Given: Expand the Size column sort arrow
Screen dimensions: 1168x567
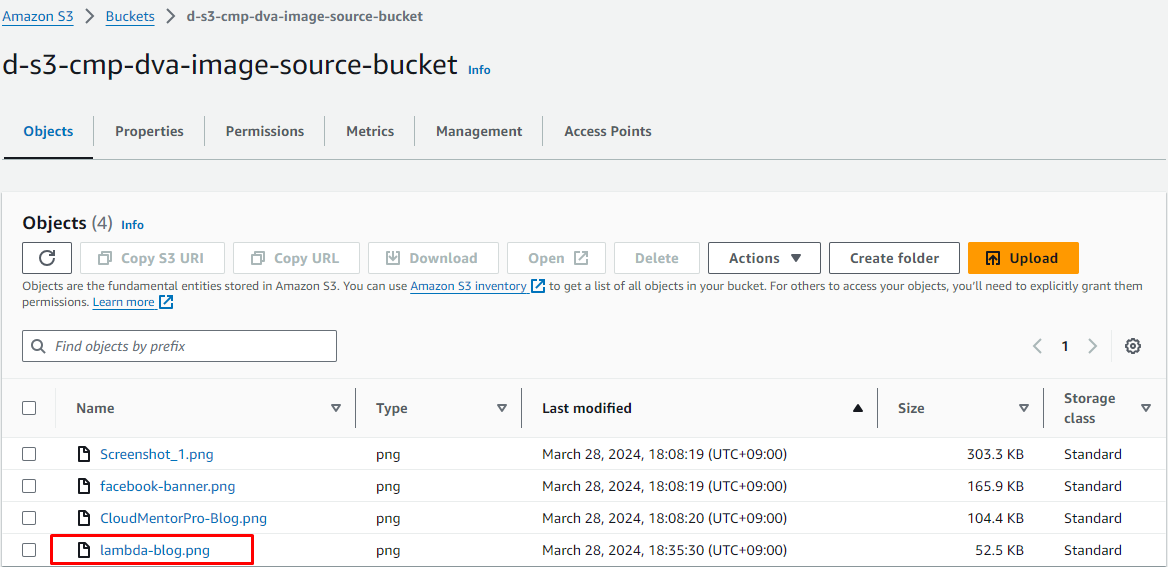Looking at the screenshot, I should click(x=1023, y=408).
